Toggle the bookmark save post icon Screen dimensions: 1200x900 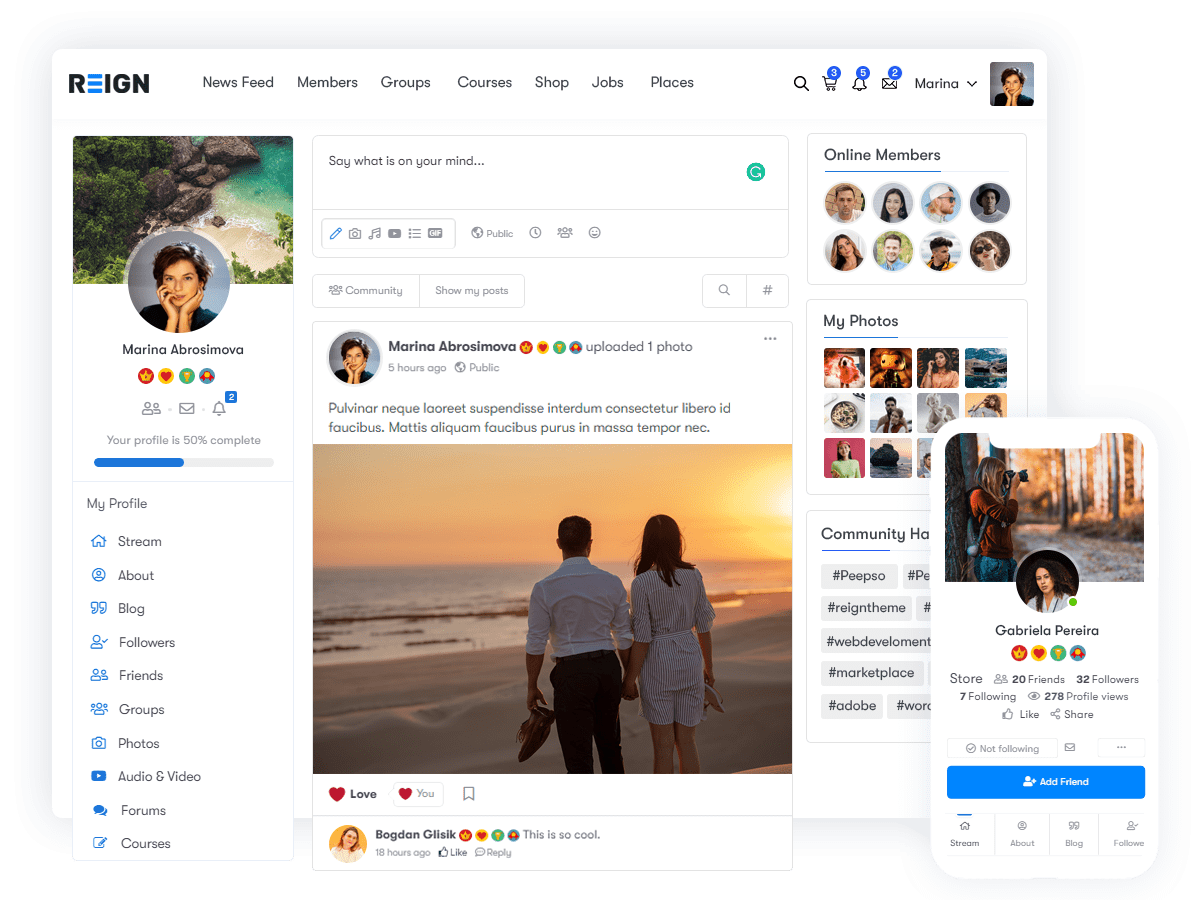(x=469, y=794)
